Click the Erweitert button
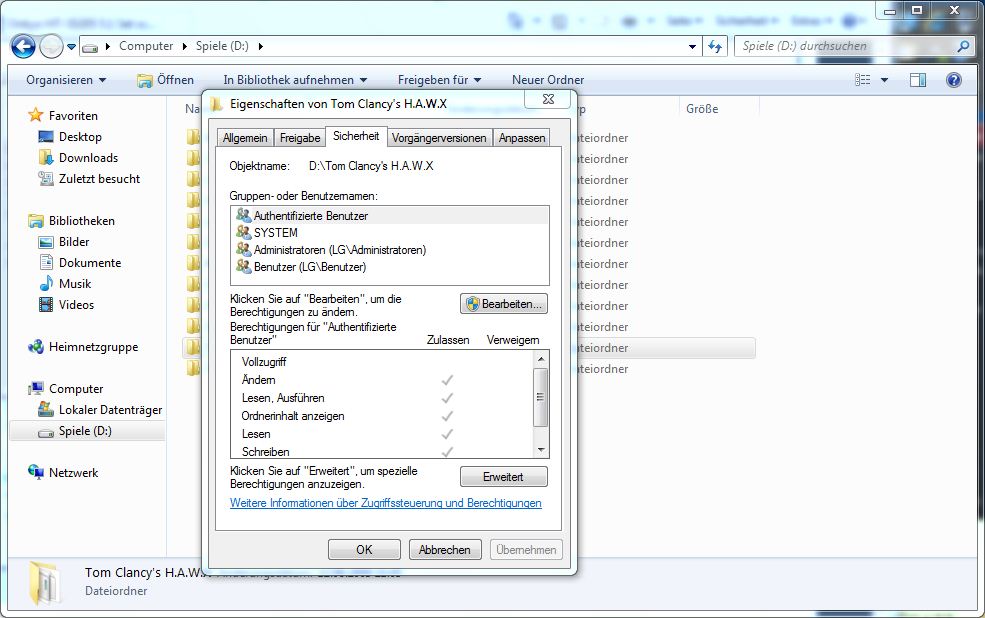Screen dimensions: 985x618 coord(504,477)
